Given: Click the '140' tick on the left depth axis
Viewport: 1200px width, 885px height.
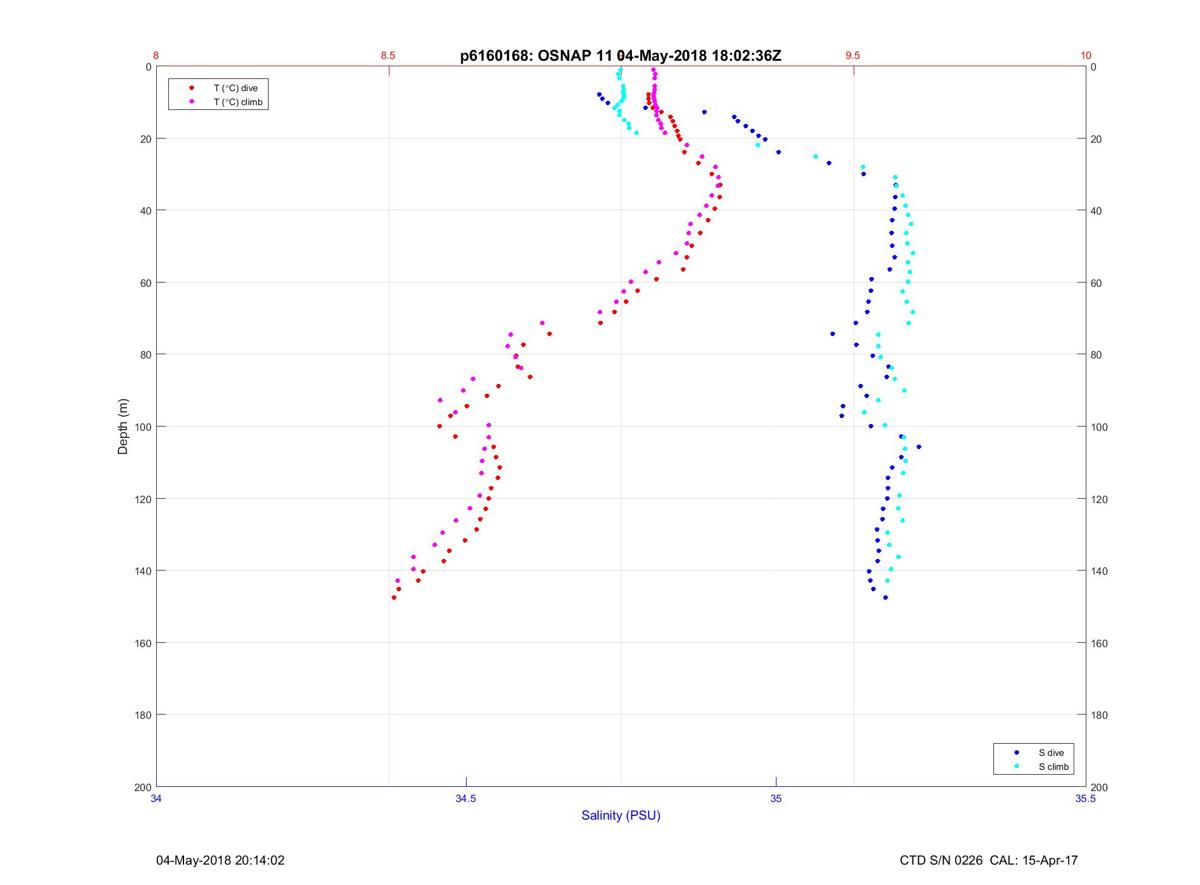Looking at the screenshot, I should tap(142, 571).
